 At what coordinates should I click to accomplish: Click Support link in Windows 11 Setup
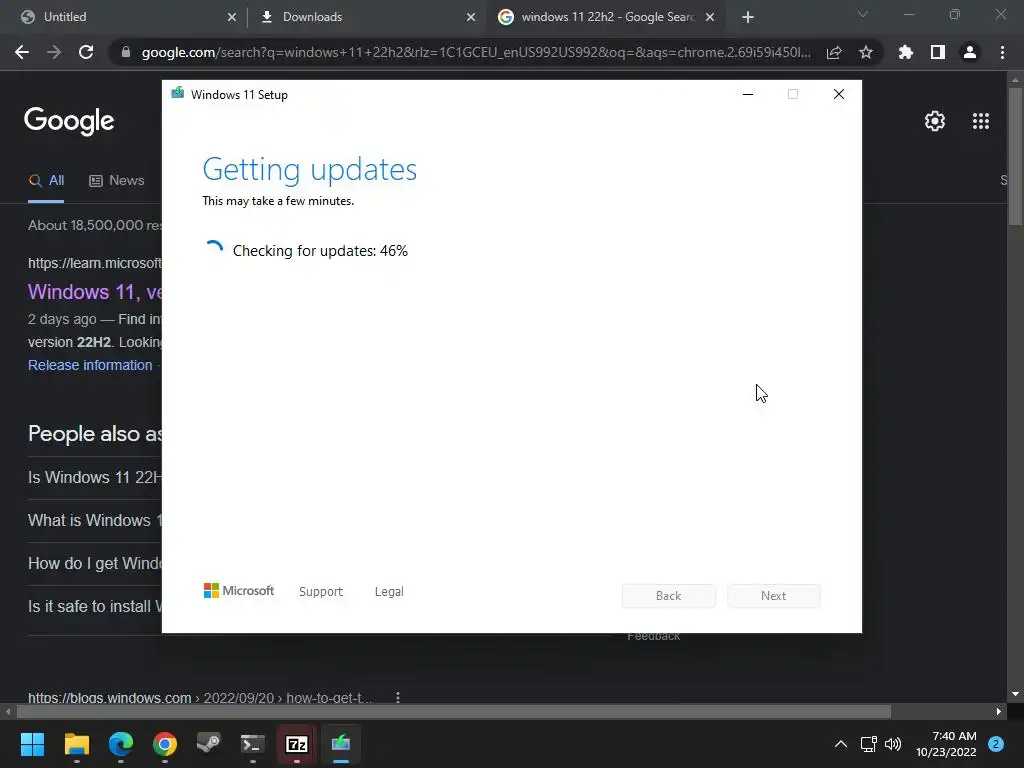[321, 592]
